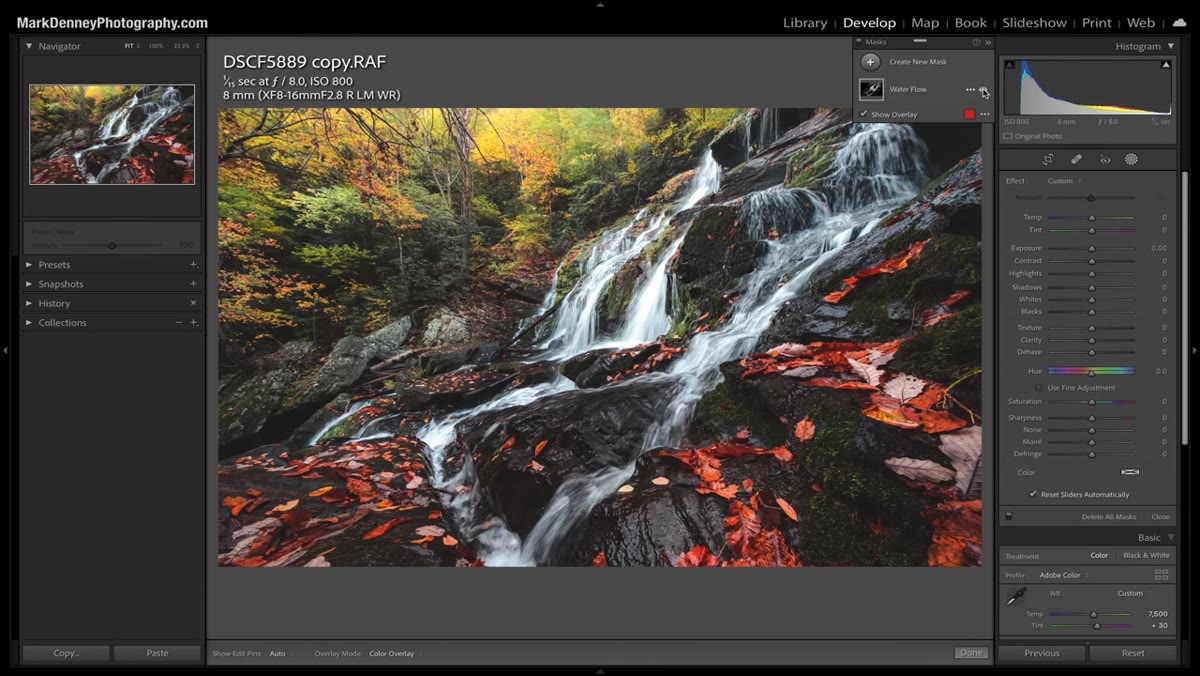Image resolution: width=1200 pixels, height=676 pixels.
Task: Pick the White Balance Selector eyedropper
Action: 1016,597
